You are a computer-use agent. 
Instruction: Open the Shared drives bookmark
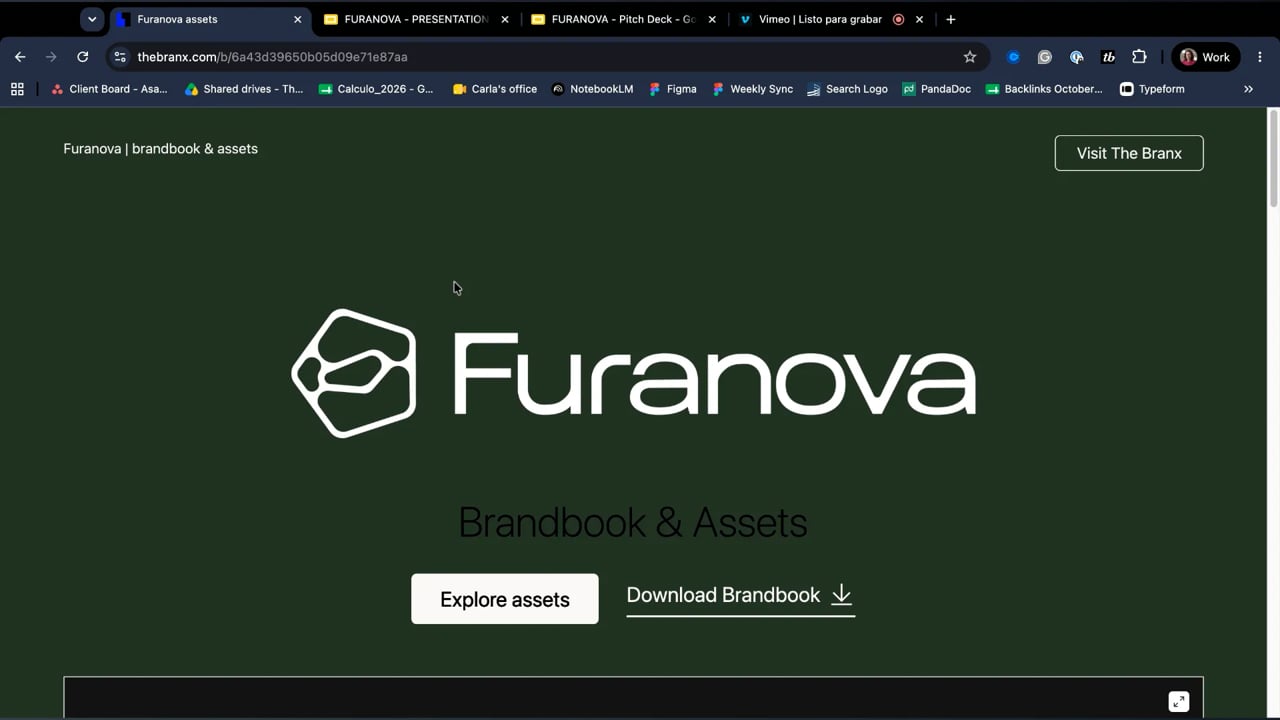pyautogui.click(x=244, y=89)
